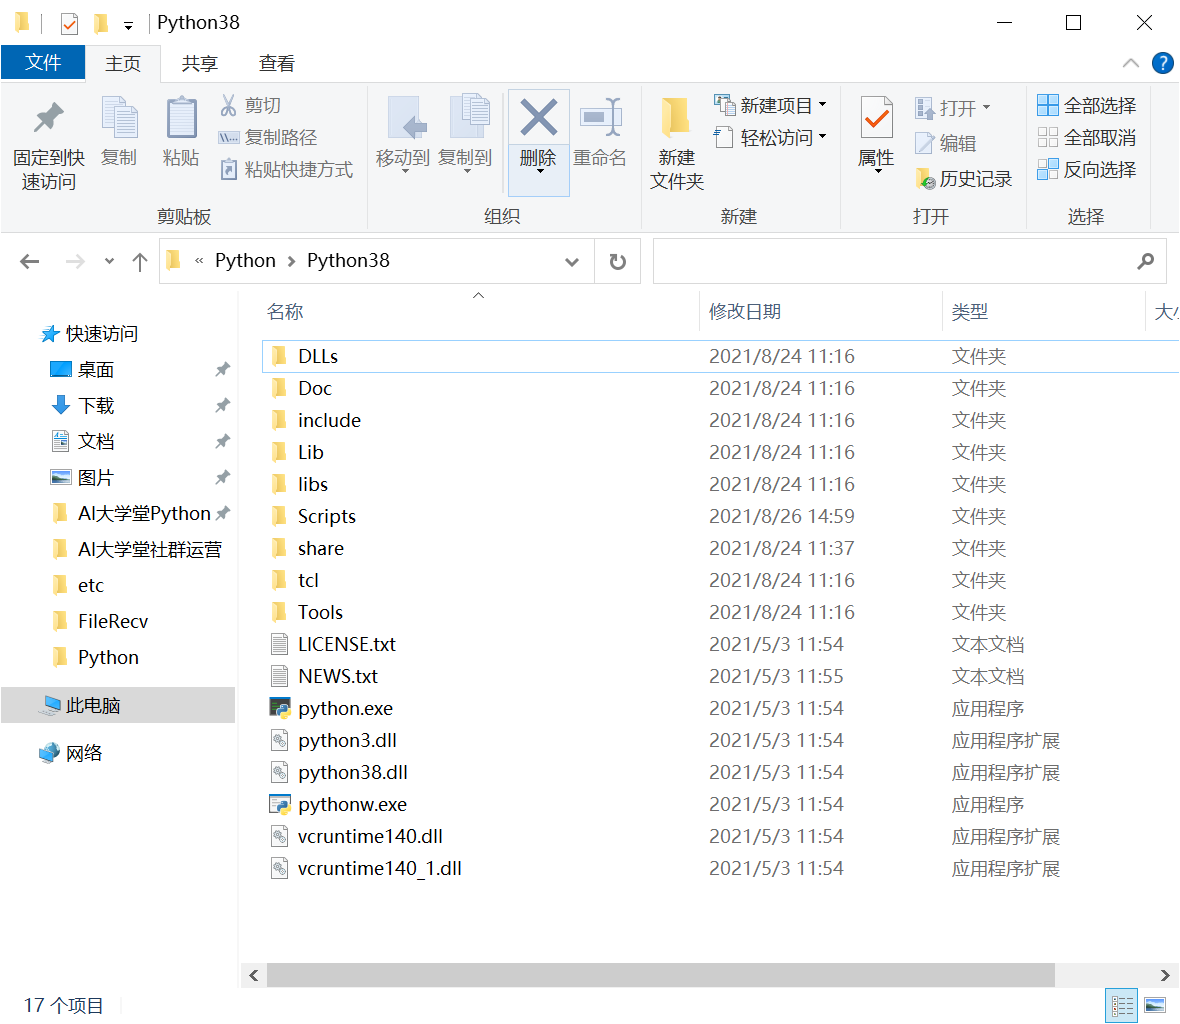Click the Copy (复制) ribbon icon
Viewport: 1180px width, 1024px height.
click(x=119, y=119)
